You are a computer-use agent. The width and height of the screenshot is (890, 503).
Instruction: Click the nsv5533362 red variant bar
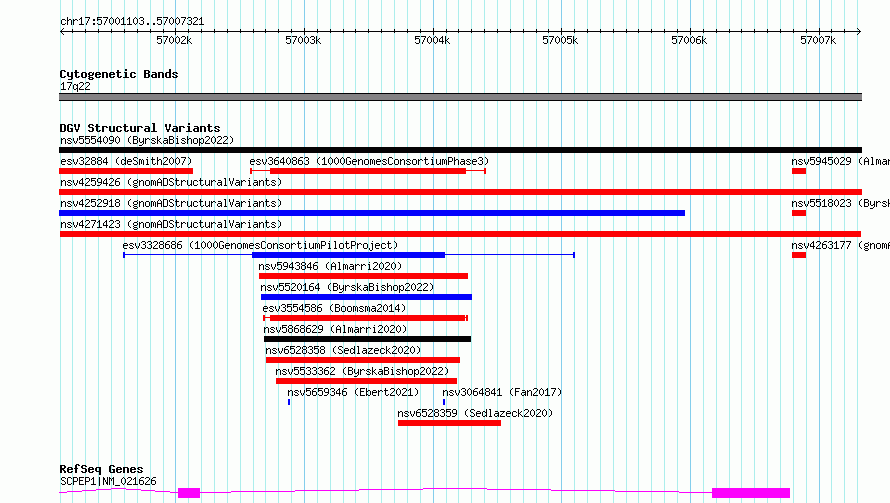click(366, 381)
